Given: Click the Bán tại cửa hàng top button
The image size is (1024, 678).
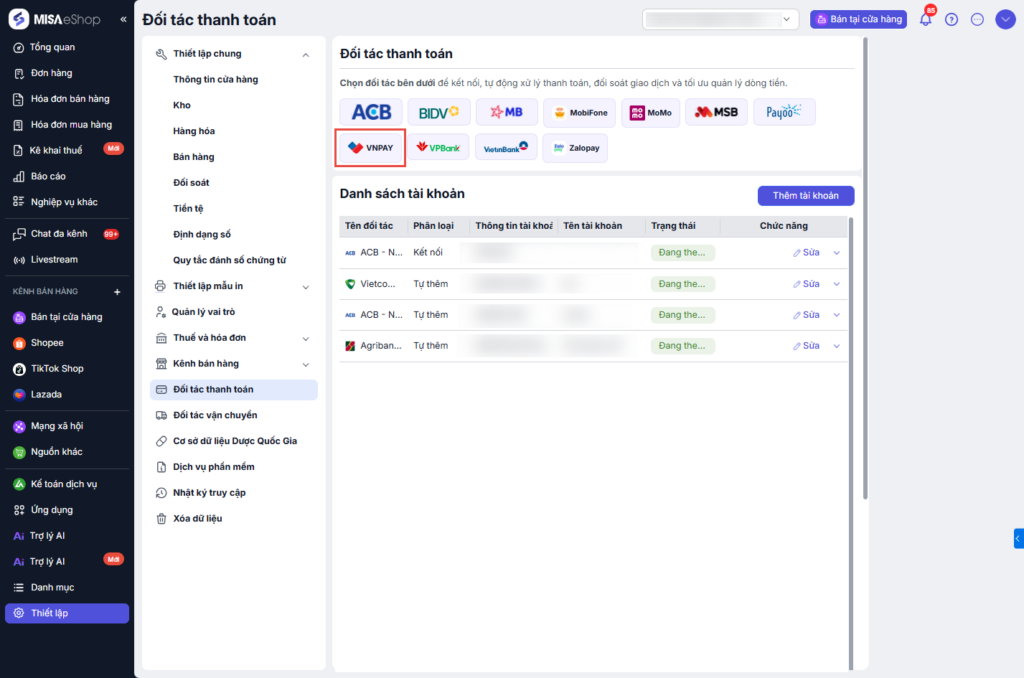Looking at the screenshot, I should click(x=858, y=19).
